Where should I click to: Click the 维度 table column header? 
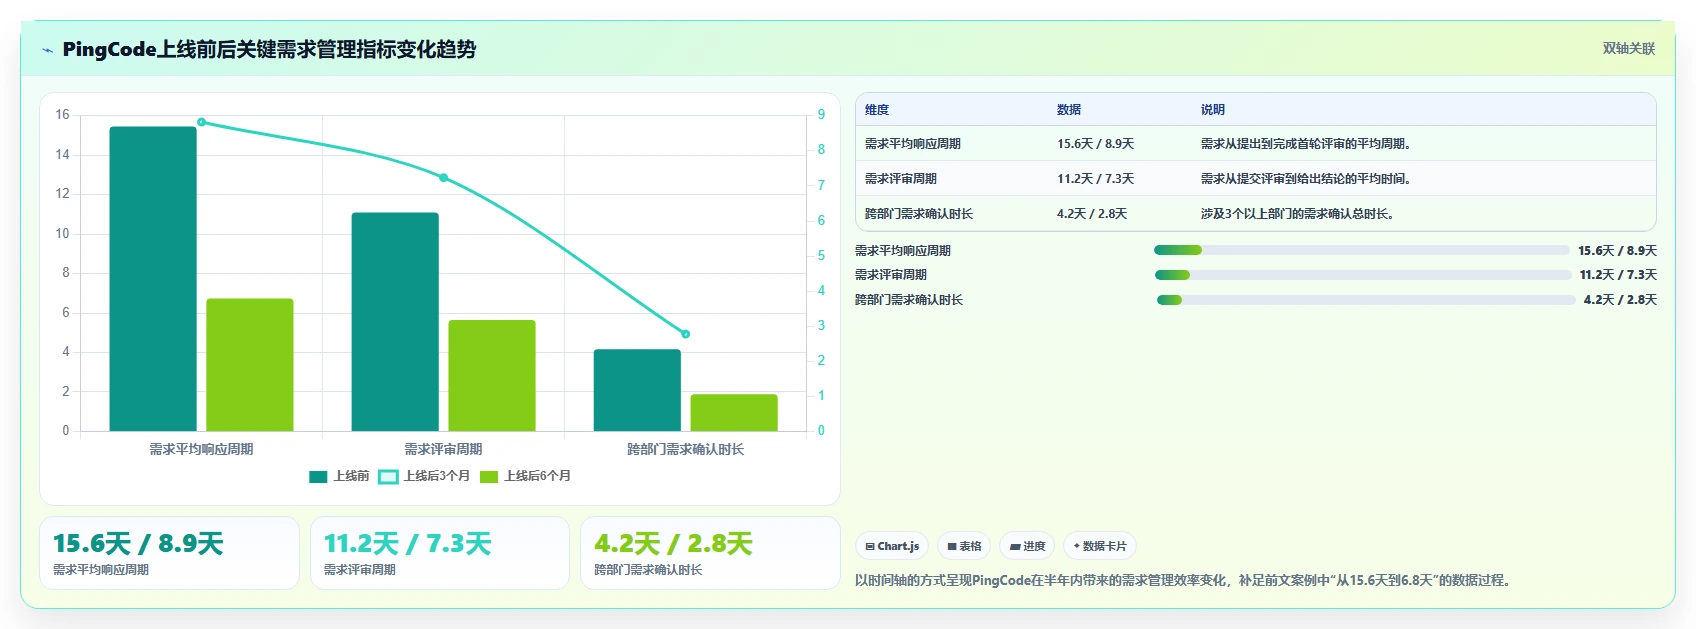(x=877, y=110)
